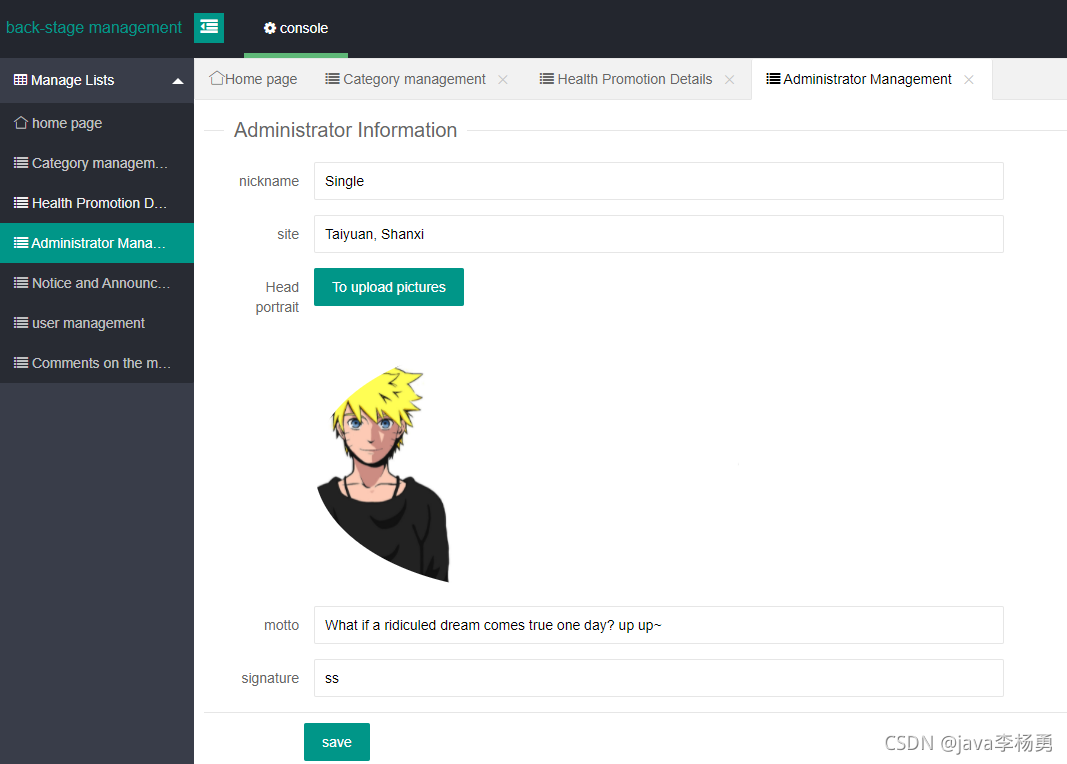Screen dimensions: 1067x764
Task: Open Health Promotion Details sidebar item
Action: point(97,203)
